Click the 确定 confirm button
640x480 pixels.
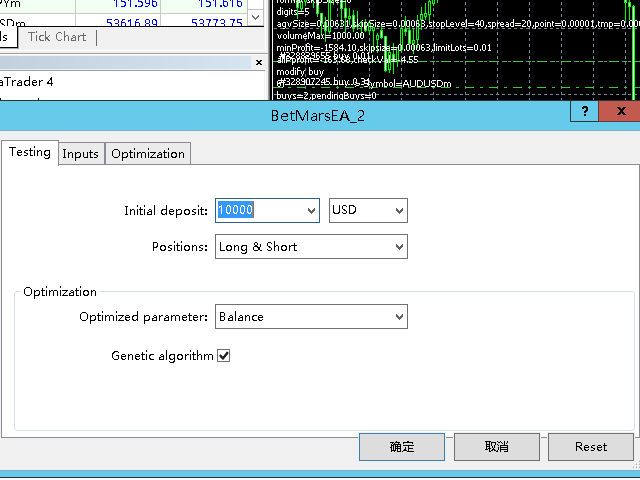(x=402, y=447)
